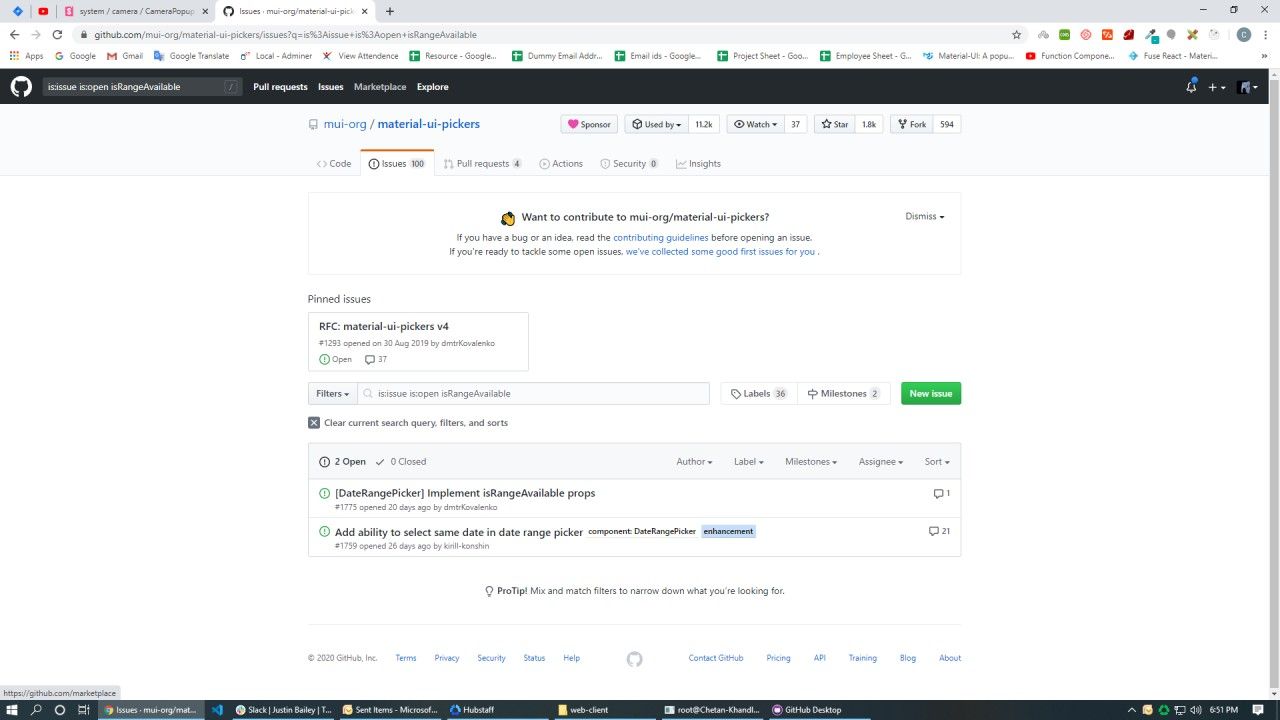Click the issue search filter input field
The height and width of the screenshot is (720, 1280).
point(540,394)
